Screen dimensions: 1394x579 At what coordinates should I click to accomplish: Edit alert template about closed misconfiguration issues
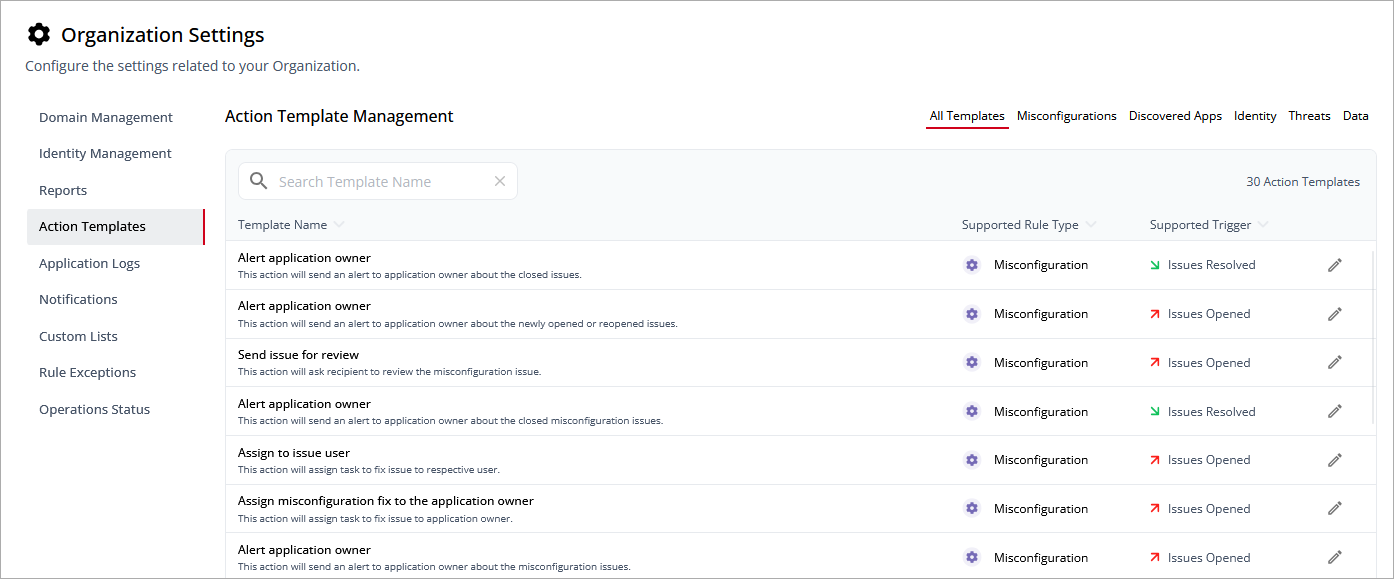tap(1334, 411)
